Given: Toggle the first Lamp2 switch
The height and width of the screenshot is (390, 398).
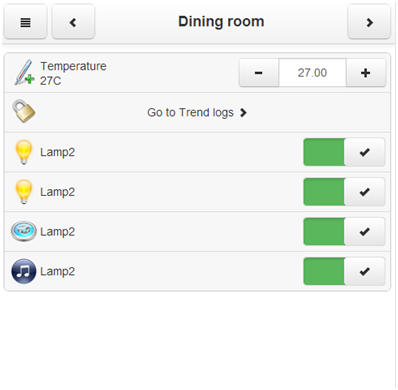Looking at the screenshot, I should point(344,152).
